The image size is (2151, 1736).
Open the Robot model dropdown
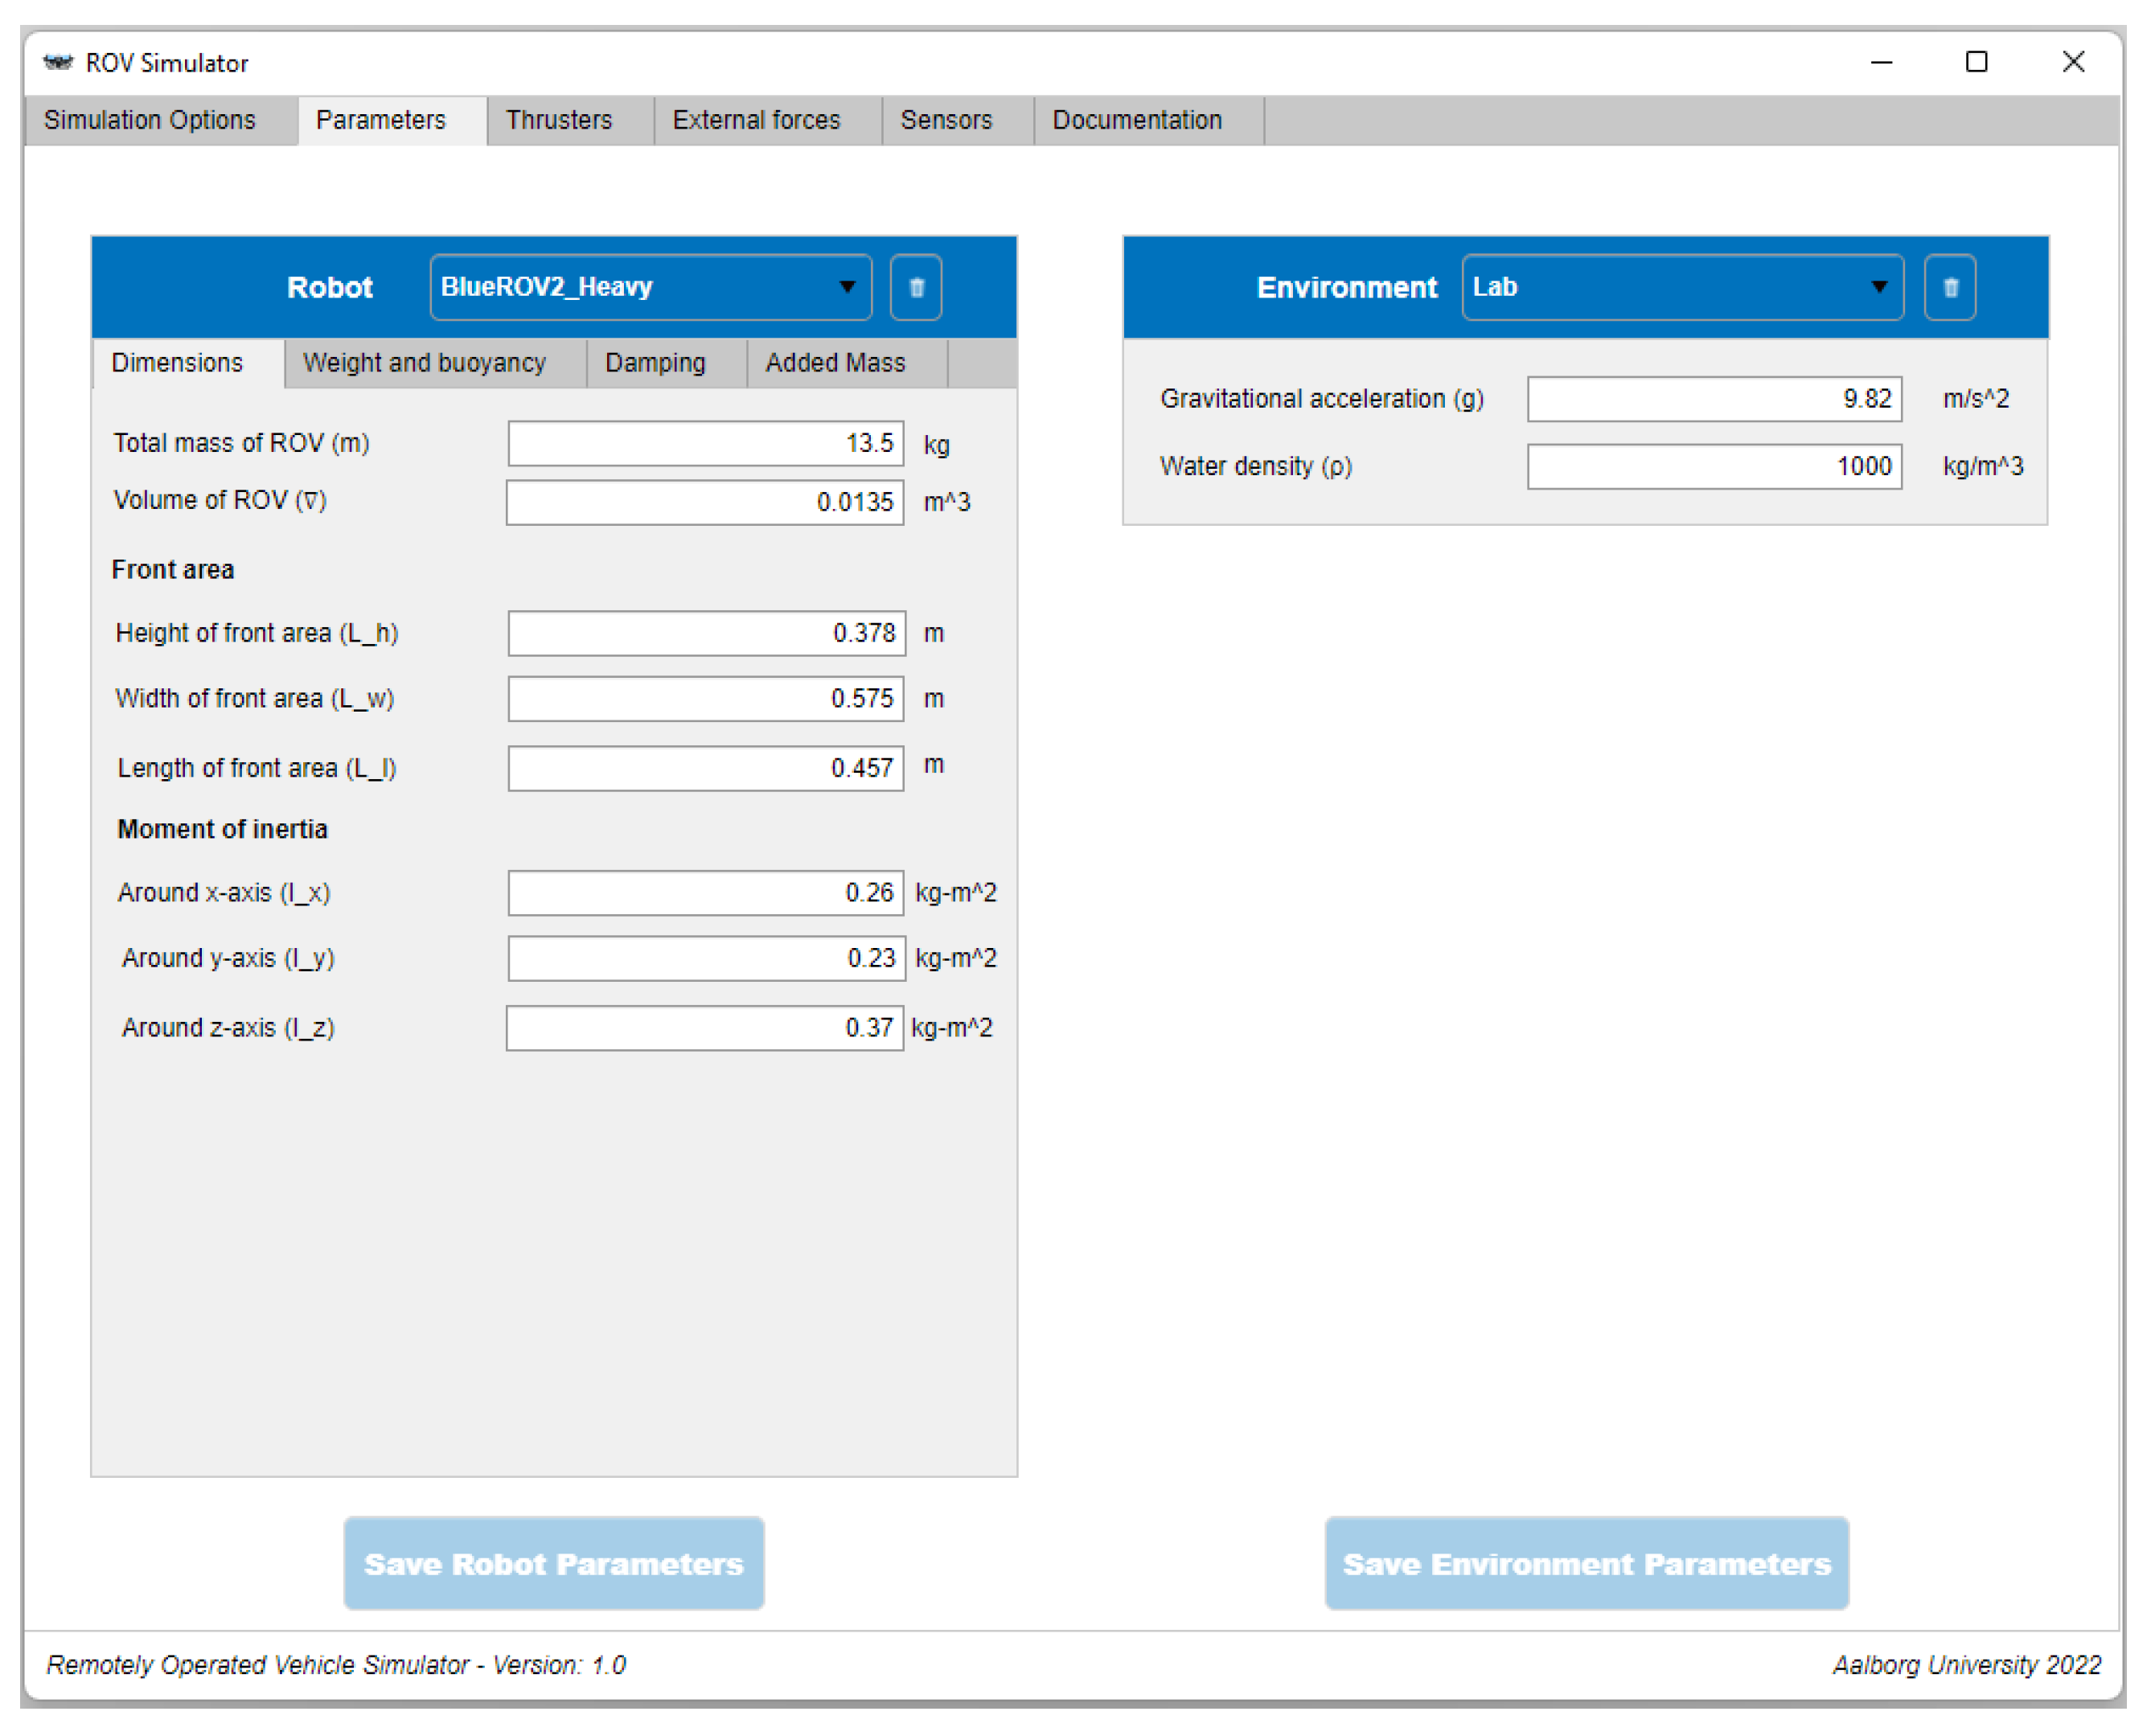point(650,288)
